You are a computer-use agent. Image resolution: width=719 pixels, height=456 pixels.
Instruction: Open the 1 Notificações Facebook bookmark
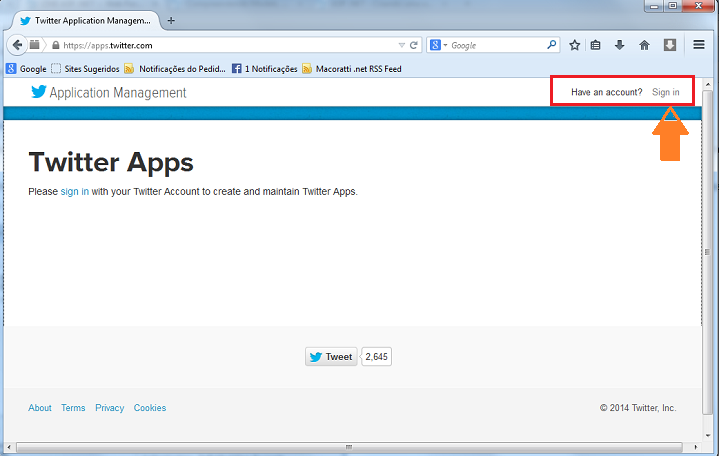pyautogui.click(x=265, y=69)
